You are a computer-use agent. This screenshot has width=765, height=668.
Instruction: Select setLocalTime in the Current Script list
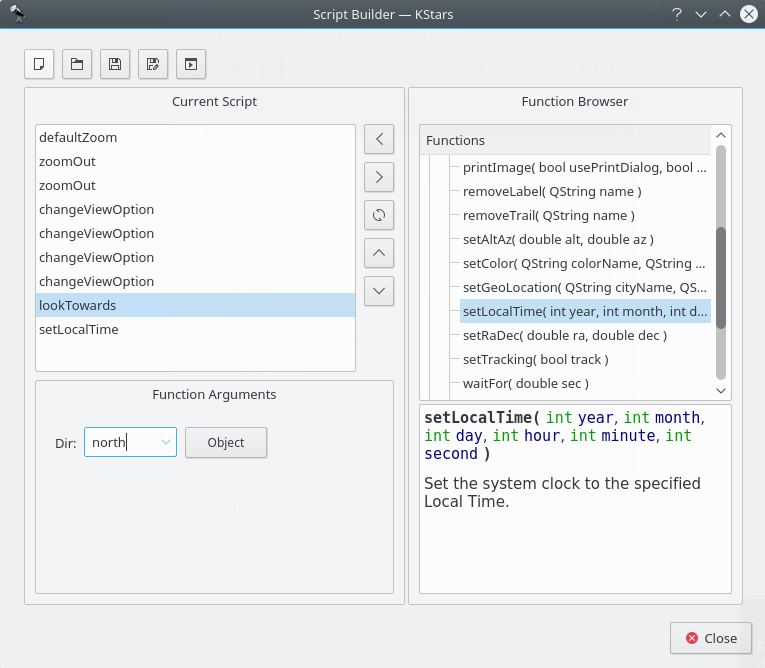(78, 329)
